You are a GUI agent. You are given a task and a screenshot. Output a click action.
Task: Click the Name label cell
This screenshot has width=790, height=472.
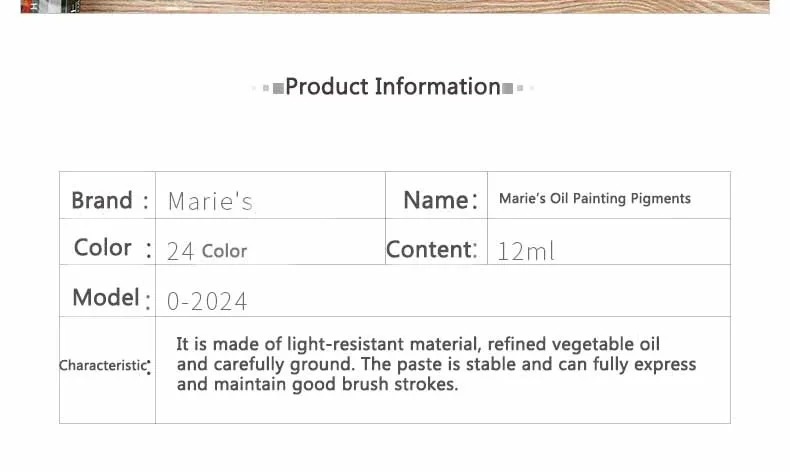pyautogui.click(x=436, y=195)
